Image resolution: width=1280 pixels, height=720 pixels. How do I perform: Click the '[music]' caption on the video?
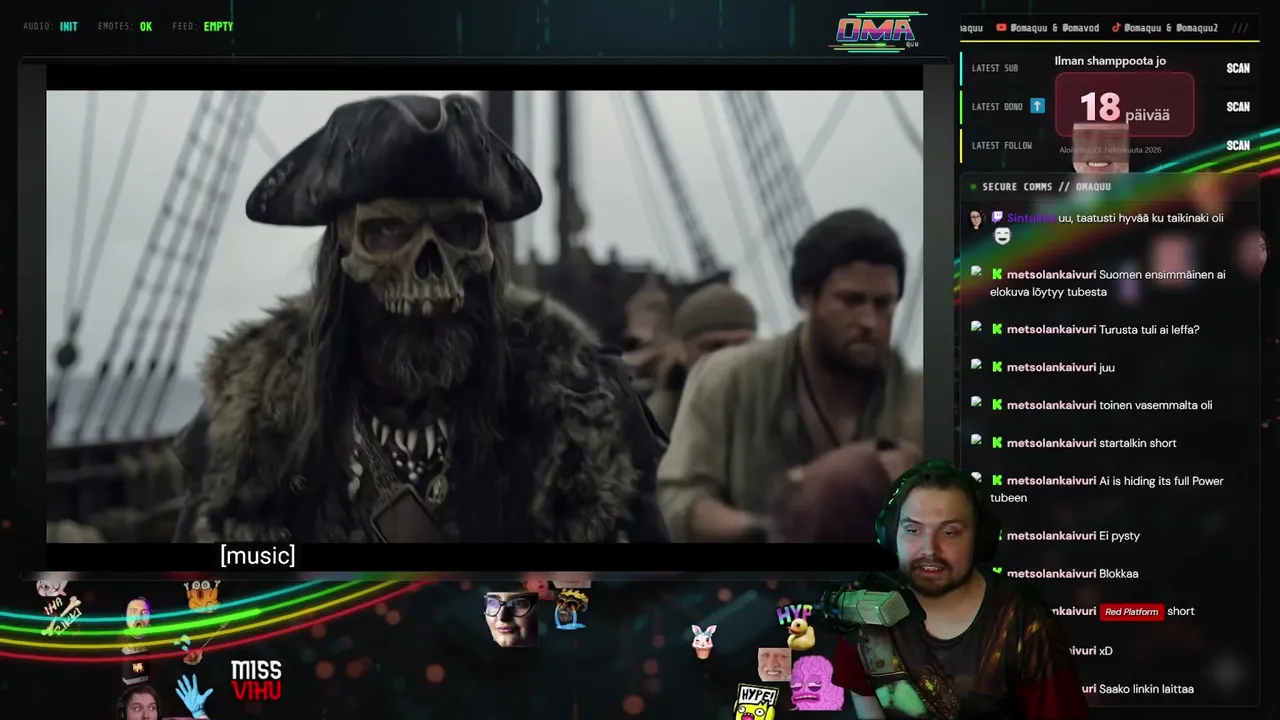(x=258, y=556)
